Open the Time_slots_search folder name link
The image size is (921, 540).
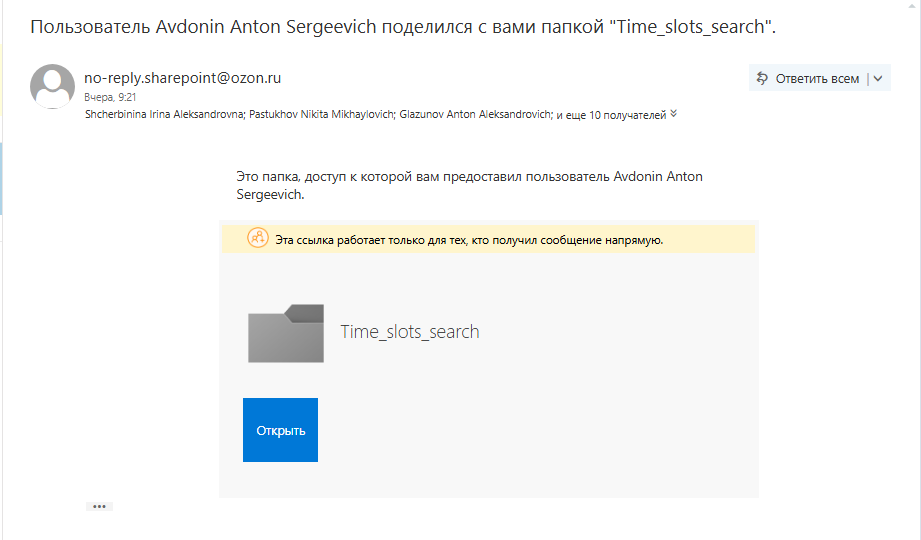409,332
